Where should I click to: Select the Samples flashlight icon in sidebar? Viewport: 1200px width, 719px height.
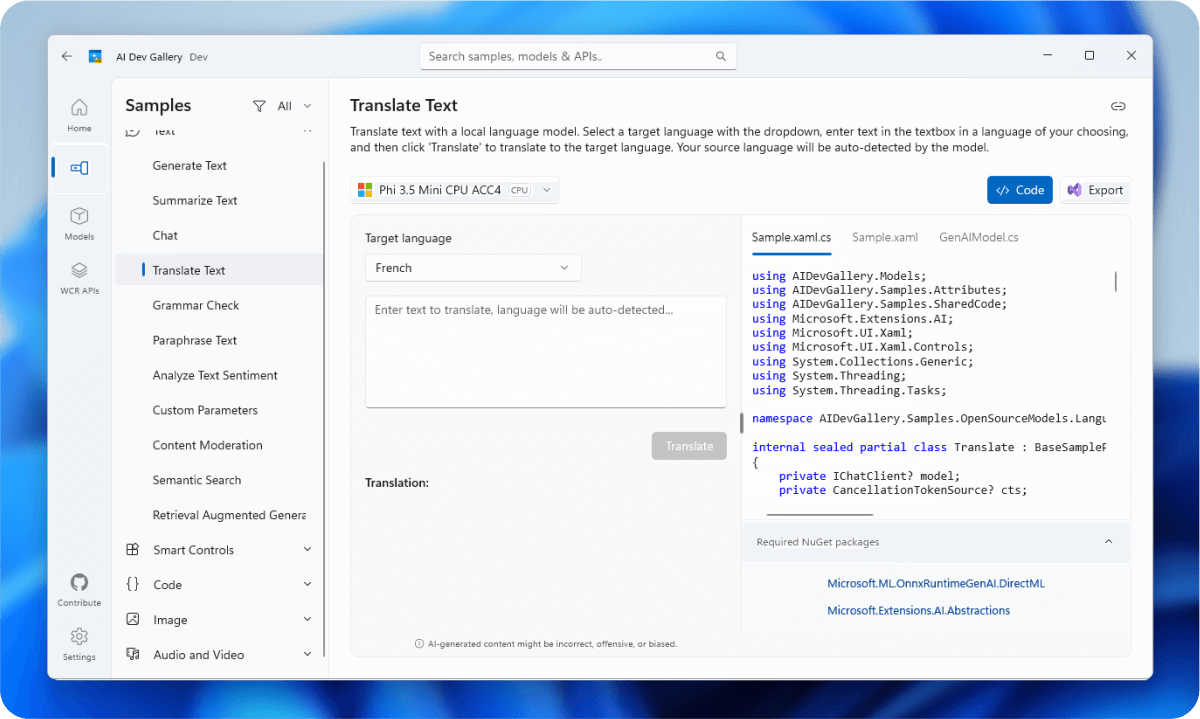point(79,168)
